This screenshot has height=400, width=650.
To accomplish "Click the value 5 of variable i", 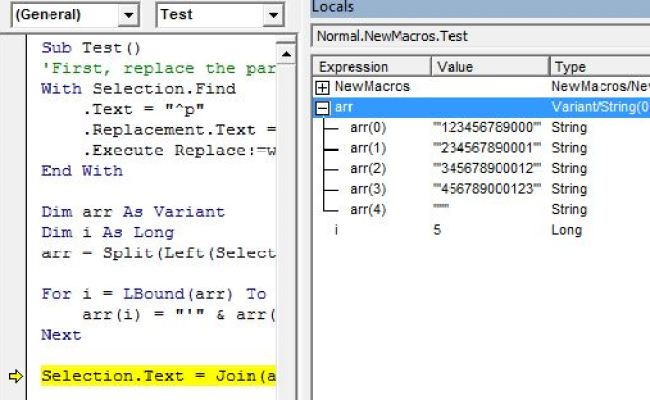I will tap(437, 230).
